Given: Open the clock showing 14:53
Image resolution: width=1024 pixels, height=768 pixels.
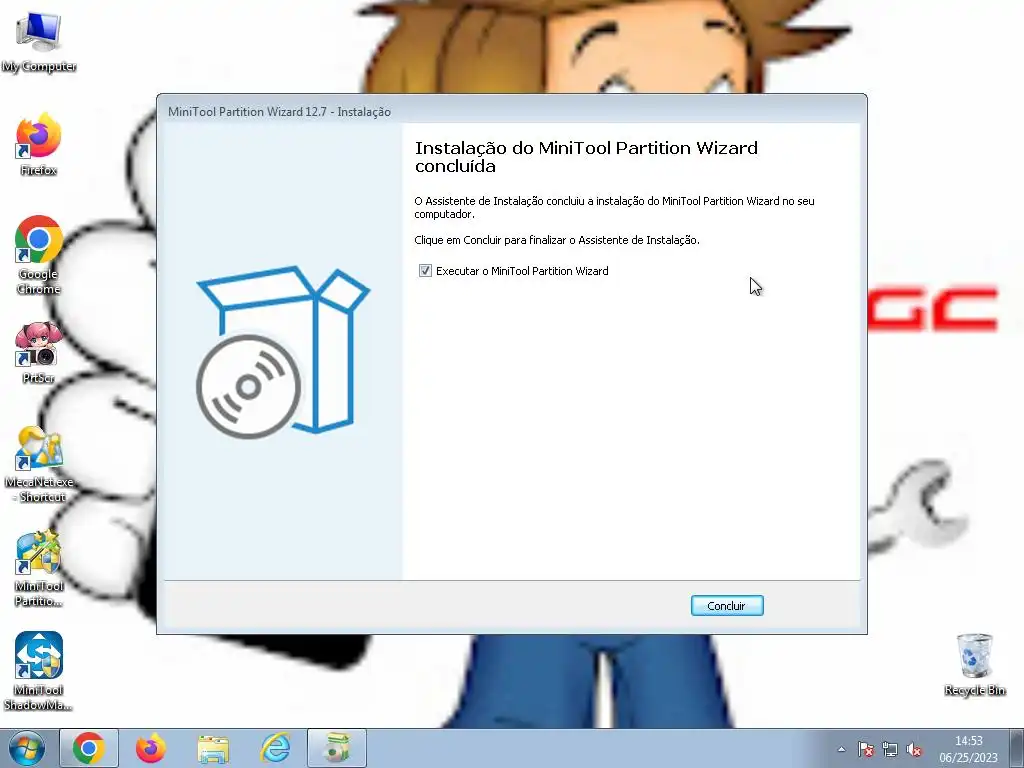Looking at the screenshot, I should (x=968, y=749).
